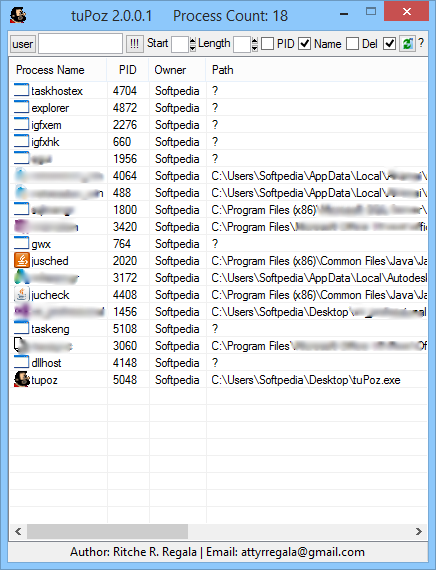Click the igfxem process icon

(21, 124)
